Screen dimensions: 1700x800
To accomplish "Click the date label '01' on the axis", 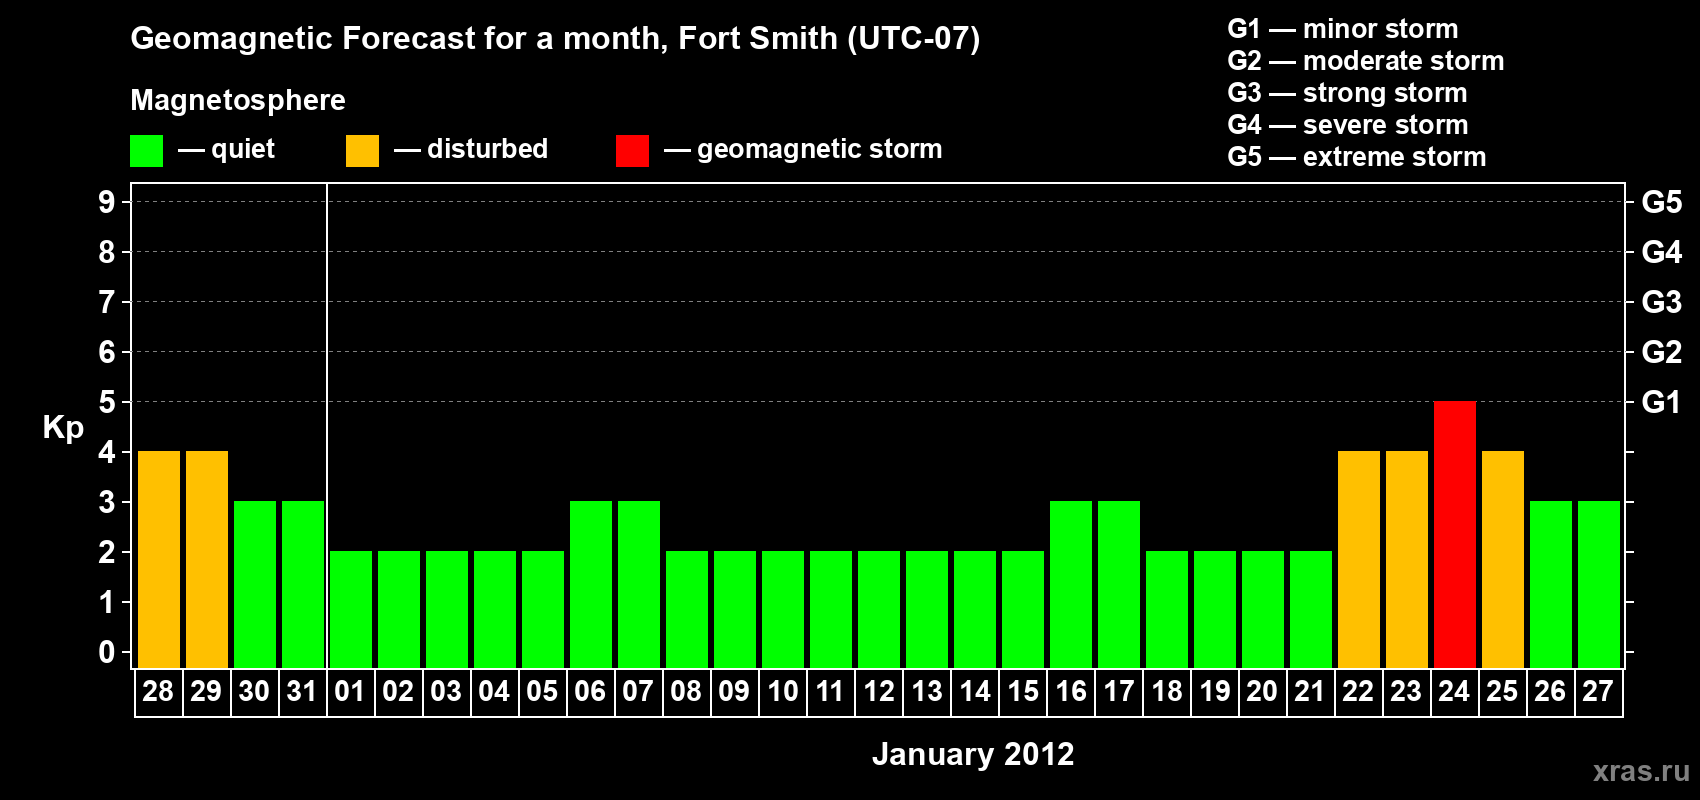I will [x=350, y=692].
